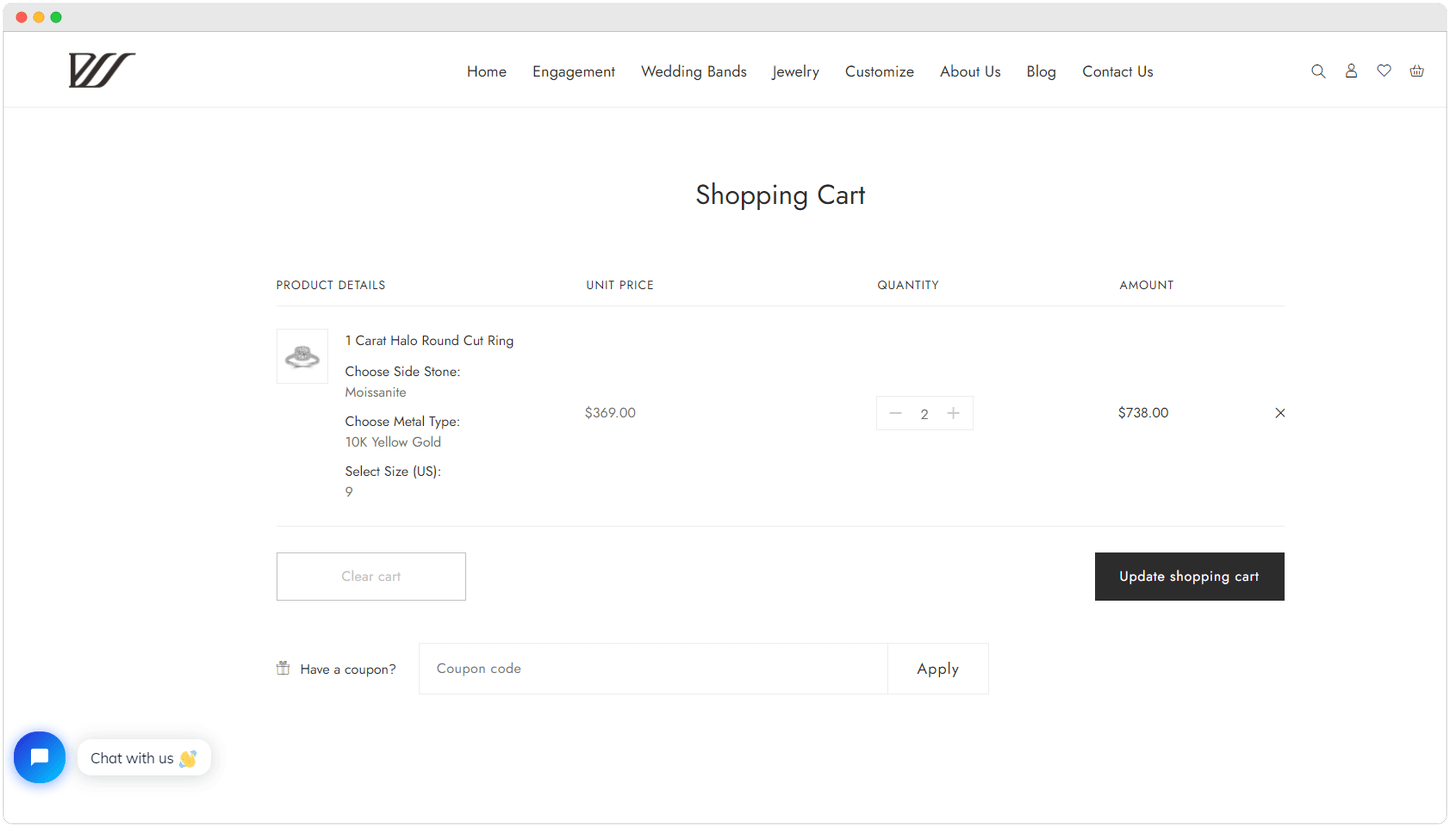
Task: Open Contact Us page
Action: tap(1118, 72)
